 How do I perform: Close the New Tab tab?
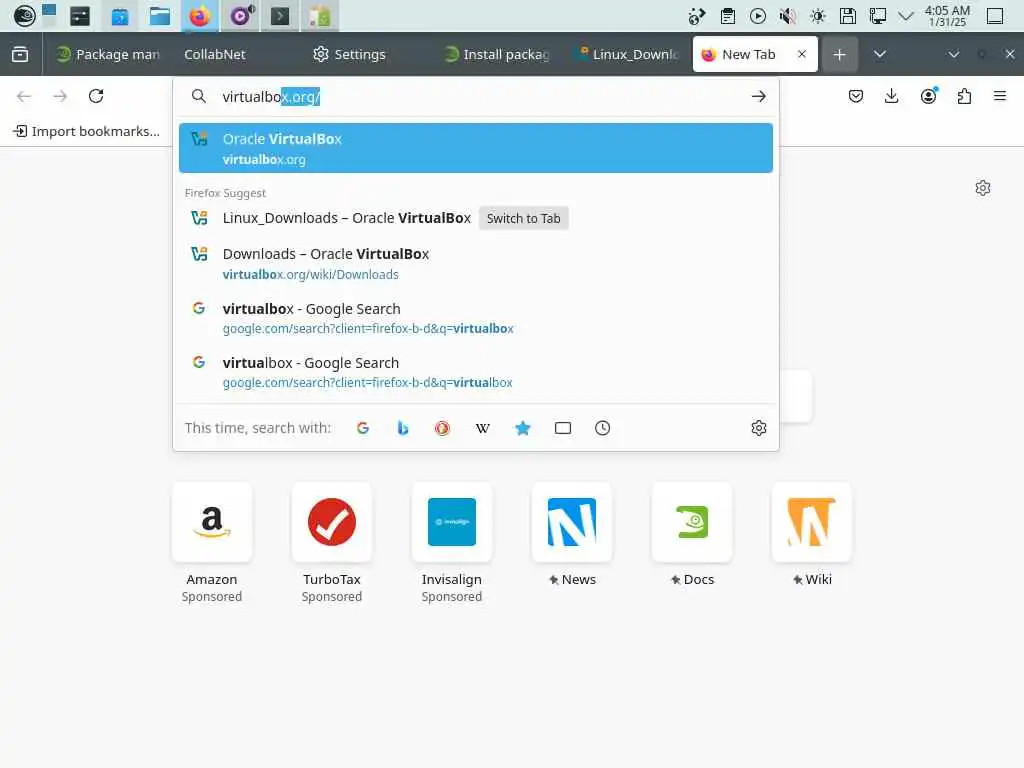802,54
